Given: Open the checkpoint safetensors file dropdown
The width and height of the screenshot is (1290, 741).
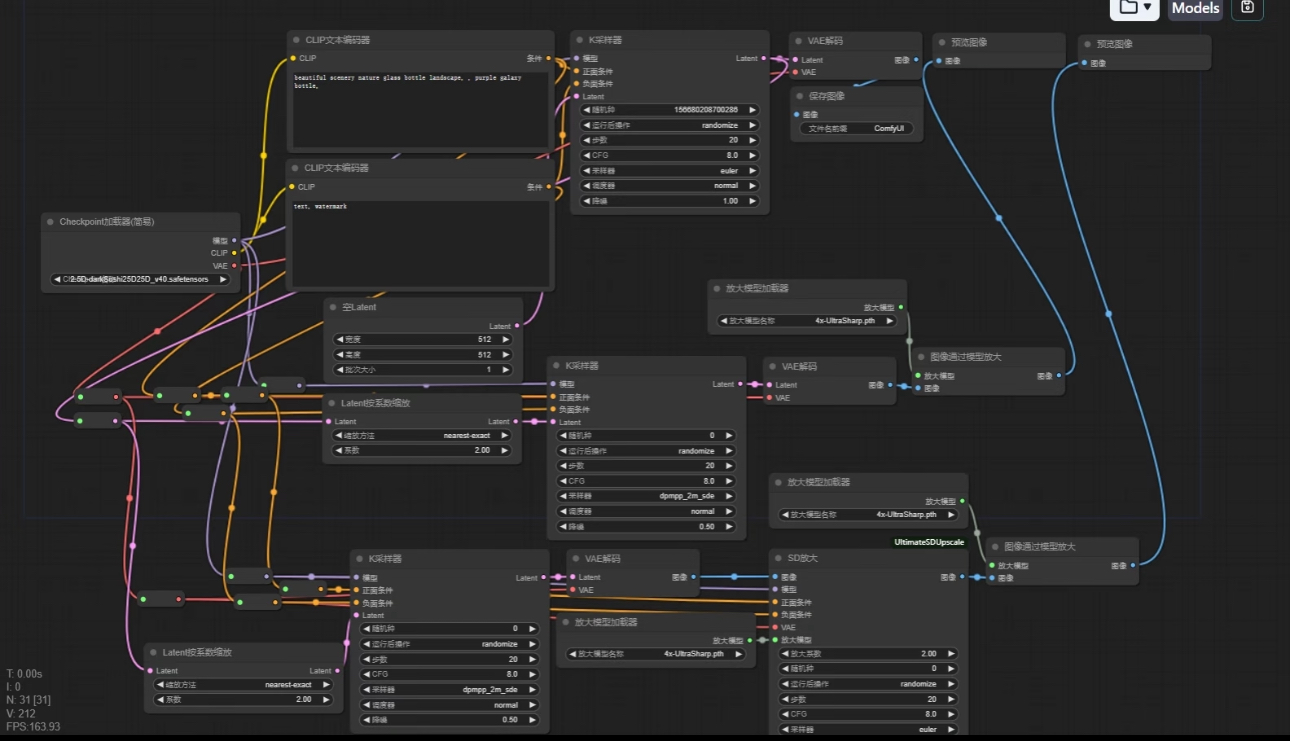Looking at the screenshot, I should click(138, 279).
